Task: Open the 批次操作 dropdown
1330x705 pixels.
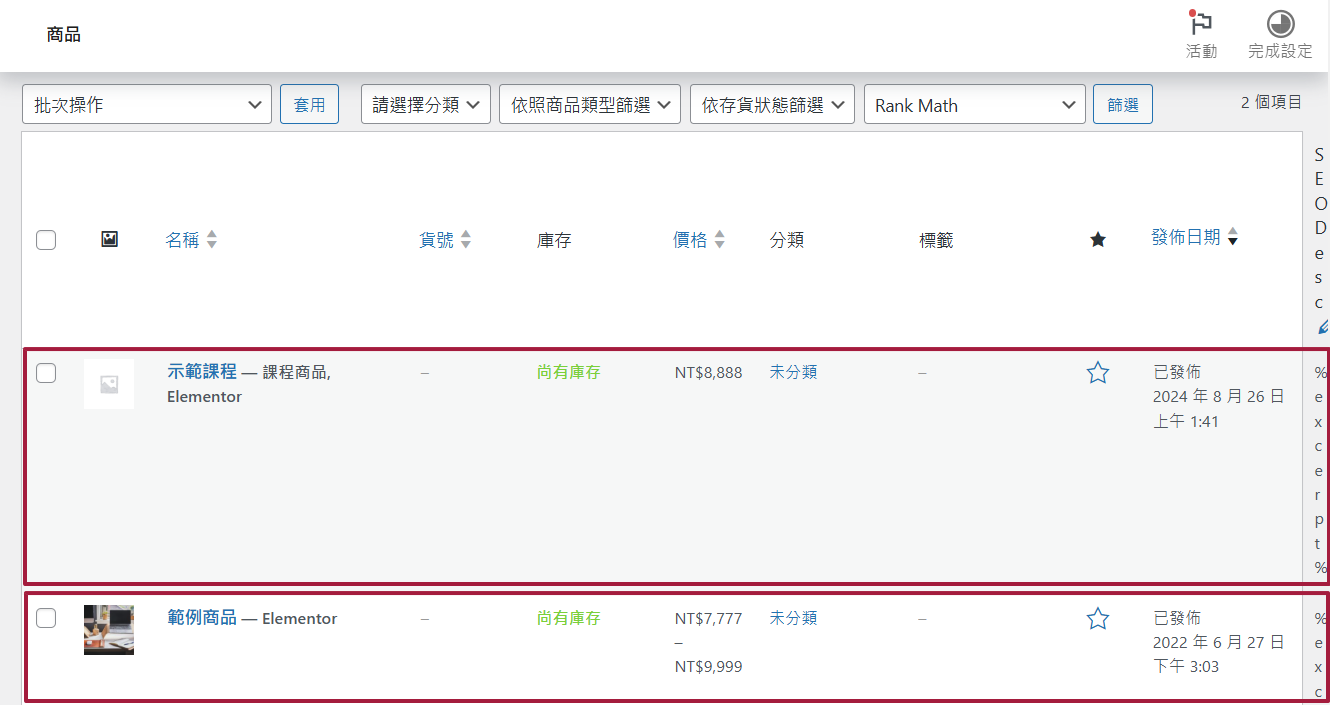Action: click(x=147, y=105)
